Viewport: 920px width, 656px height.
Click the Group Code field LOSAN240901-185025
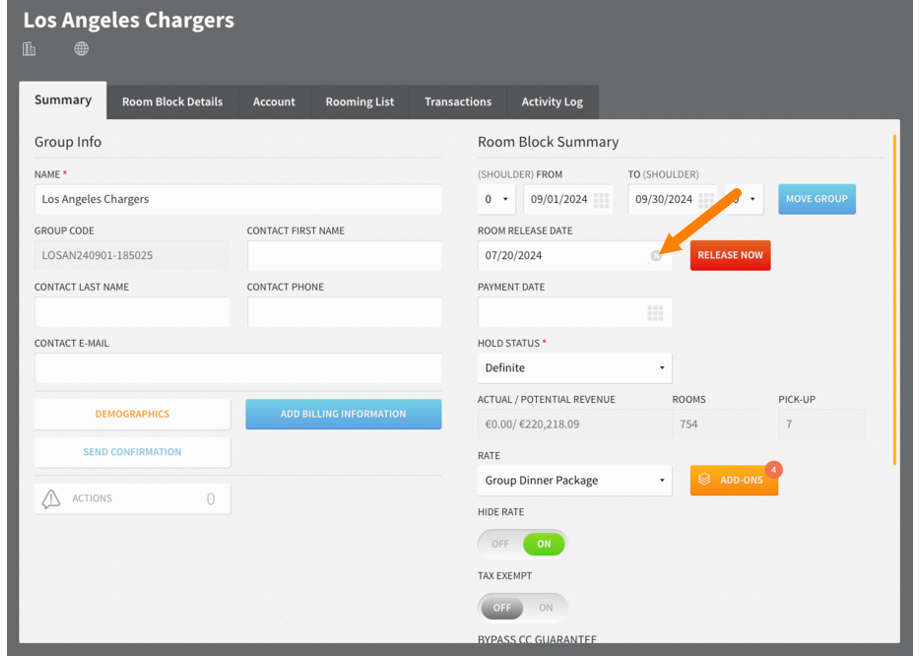pyautogui.click(x=132, y=256)
